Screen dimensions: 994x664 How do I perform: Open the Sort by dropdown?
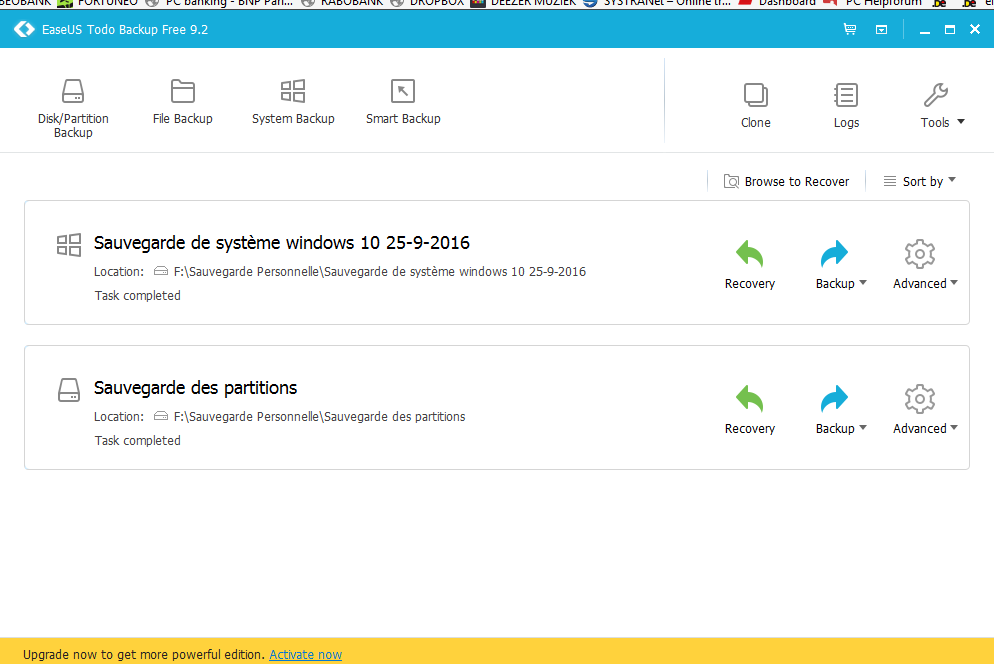(919, 181)
